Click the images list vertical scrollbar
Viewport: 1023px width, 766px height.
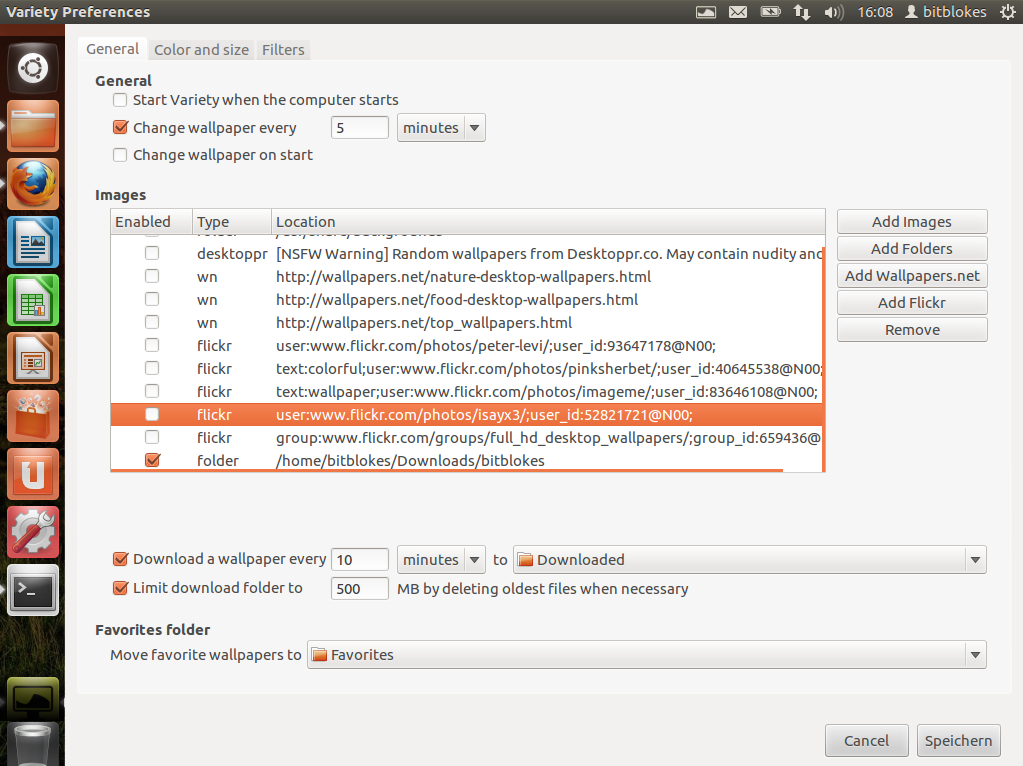[823, 359]
